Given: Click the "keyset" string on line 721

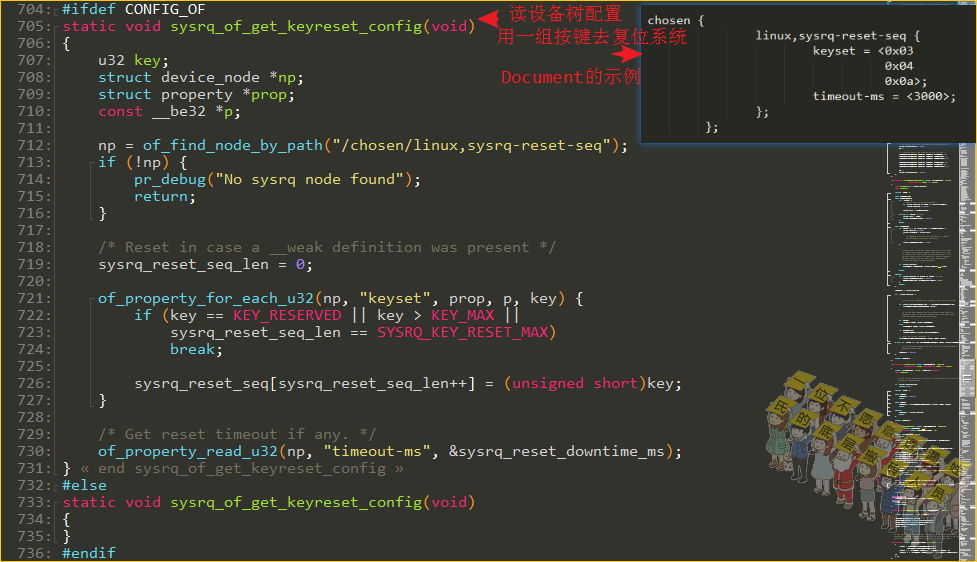Looking at the screenshot, I should (x=395, y=298).
